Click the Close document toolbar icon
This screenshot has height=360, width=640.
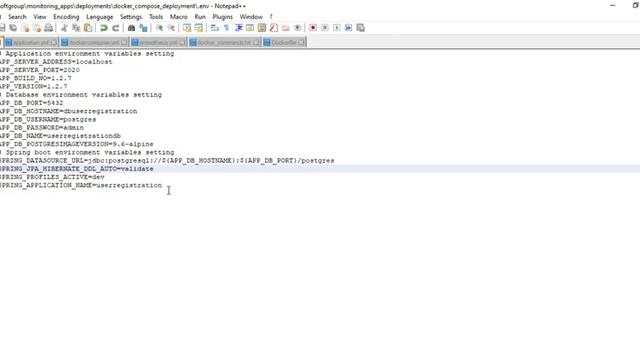tap(25, 28)
